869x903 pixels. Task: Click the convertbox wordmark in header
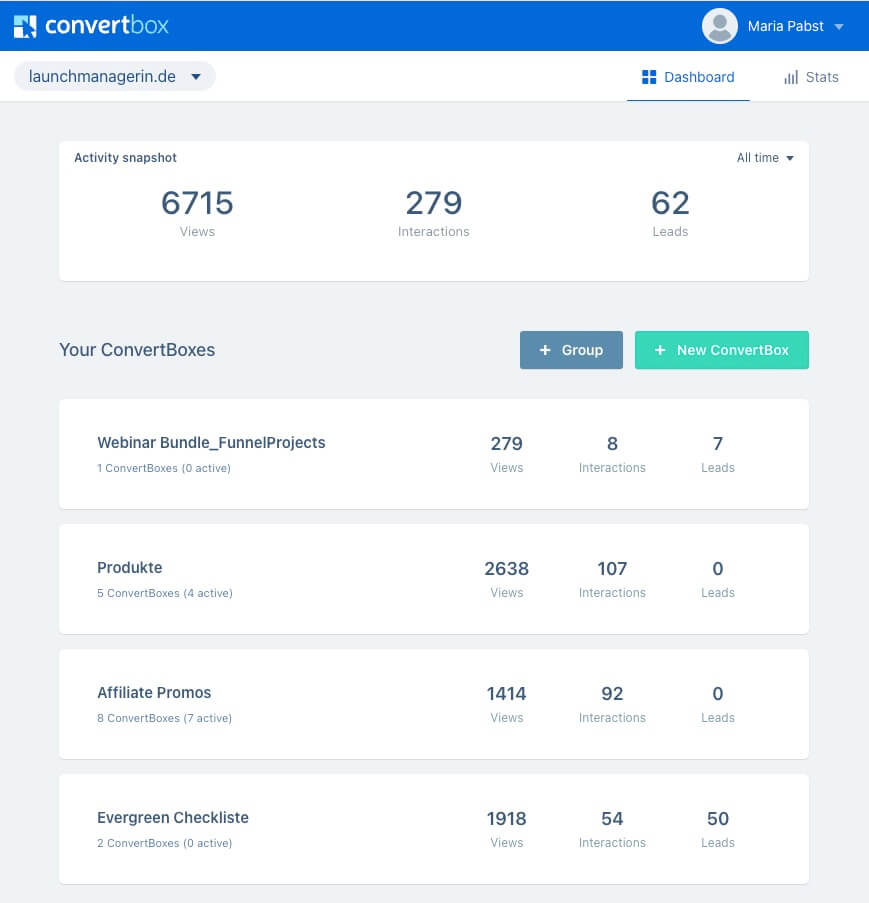pyautogui.click(x=107, y=26)
